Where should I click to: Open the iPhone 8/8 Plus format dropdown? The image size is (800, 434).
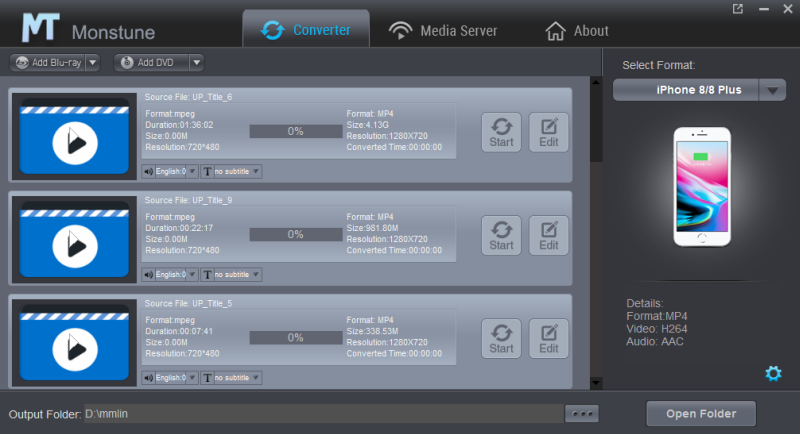coord(773,90)
